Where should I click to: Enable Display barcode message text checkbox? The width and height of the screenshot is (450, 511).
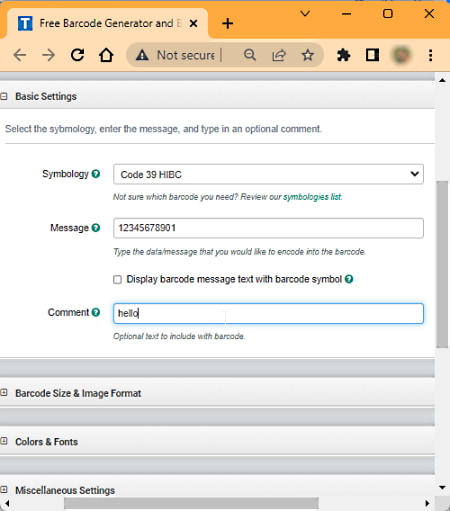[x=117, y=279]
